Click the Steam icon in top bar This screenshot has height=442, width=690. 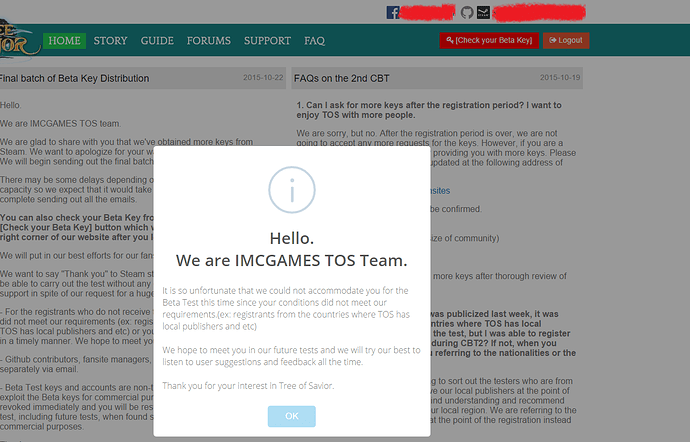(x=483, y=12)
